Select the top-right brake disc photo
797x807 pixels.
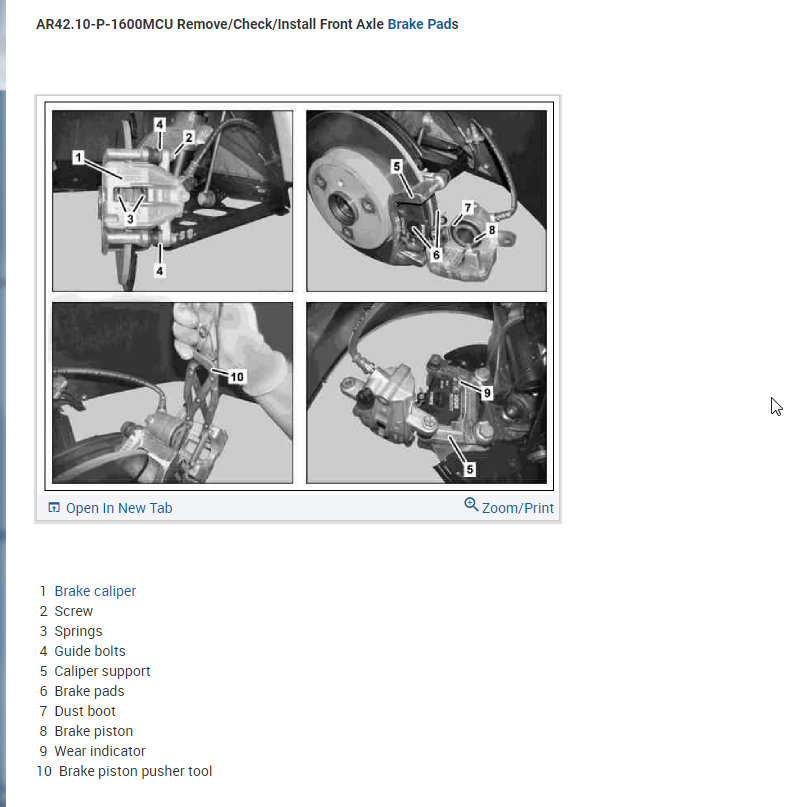[x=427, y=201]
